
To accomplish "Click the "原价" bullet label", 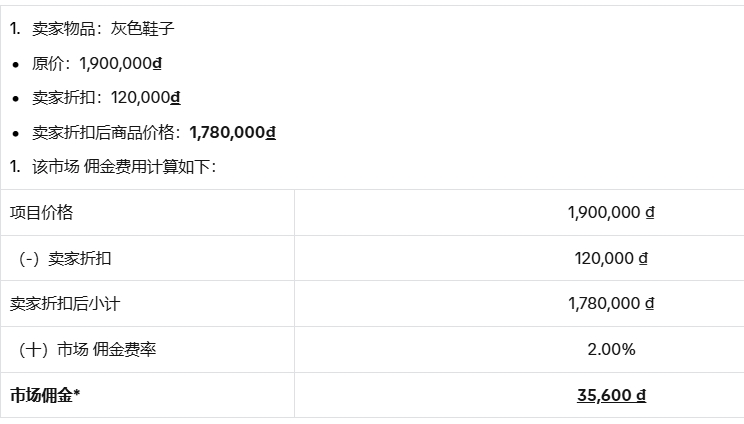I will (x=47, y=63).
